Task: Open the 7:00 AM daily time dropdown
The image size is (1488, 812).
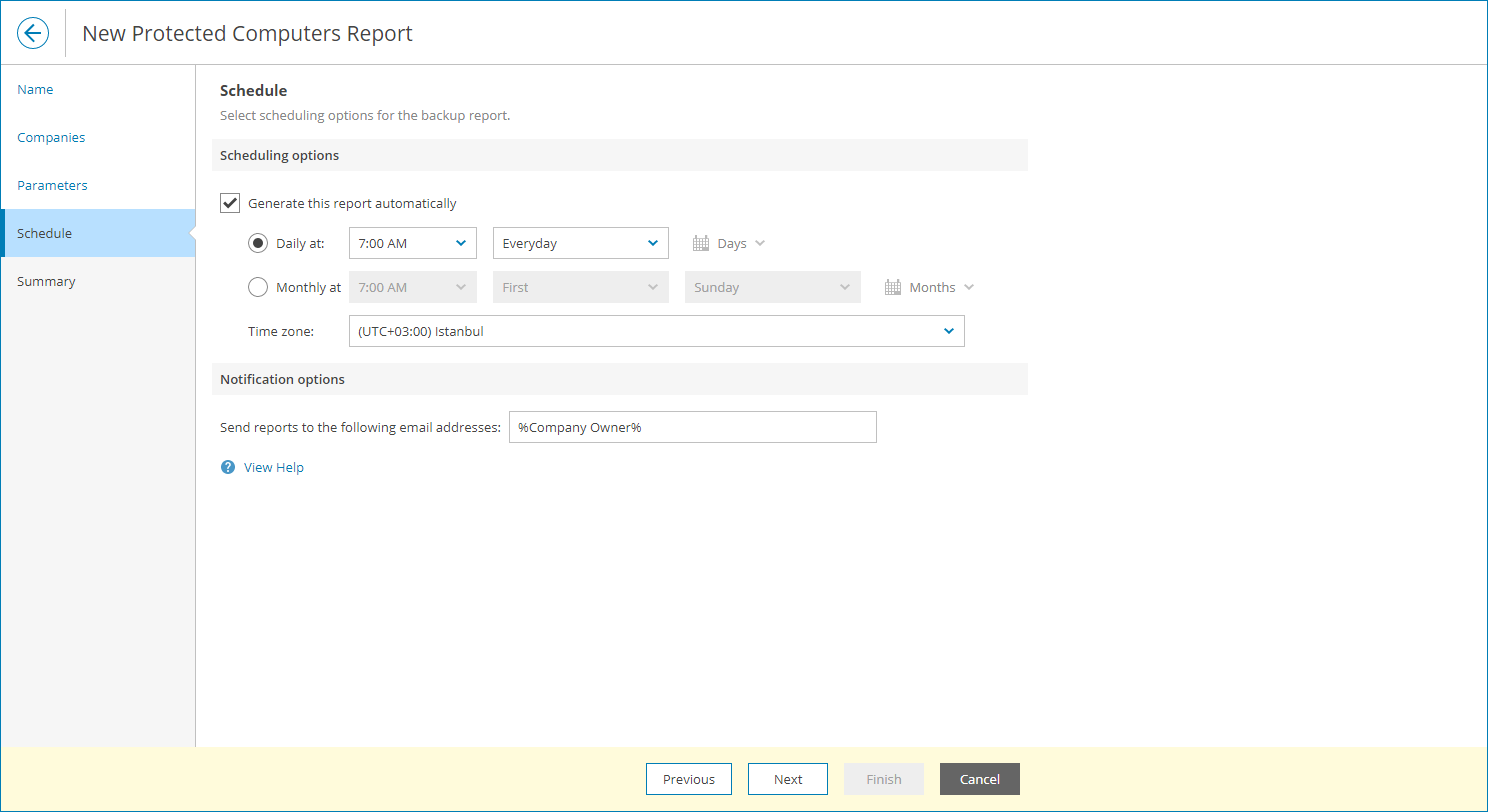Action: 412,242
